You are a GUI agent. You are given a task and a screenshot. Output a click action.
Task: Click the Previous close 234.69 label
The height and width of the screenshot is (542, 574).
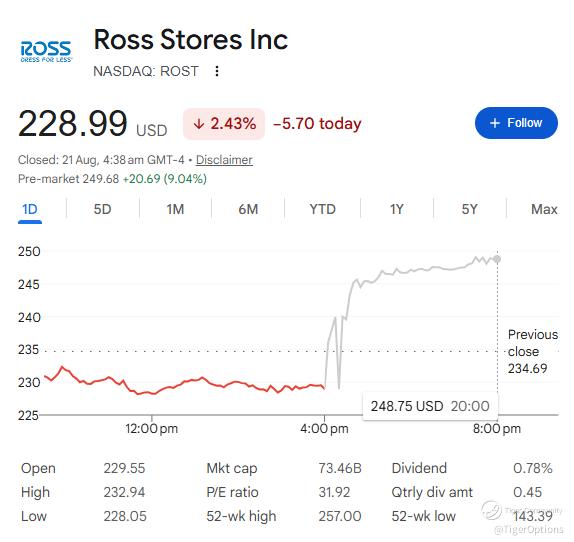(x=533, y=351)
